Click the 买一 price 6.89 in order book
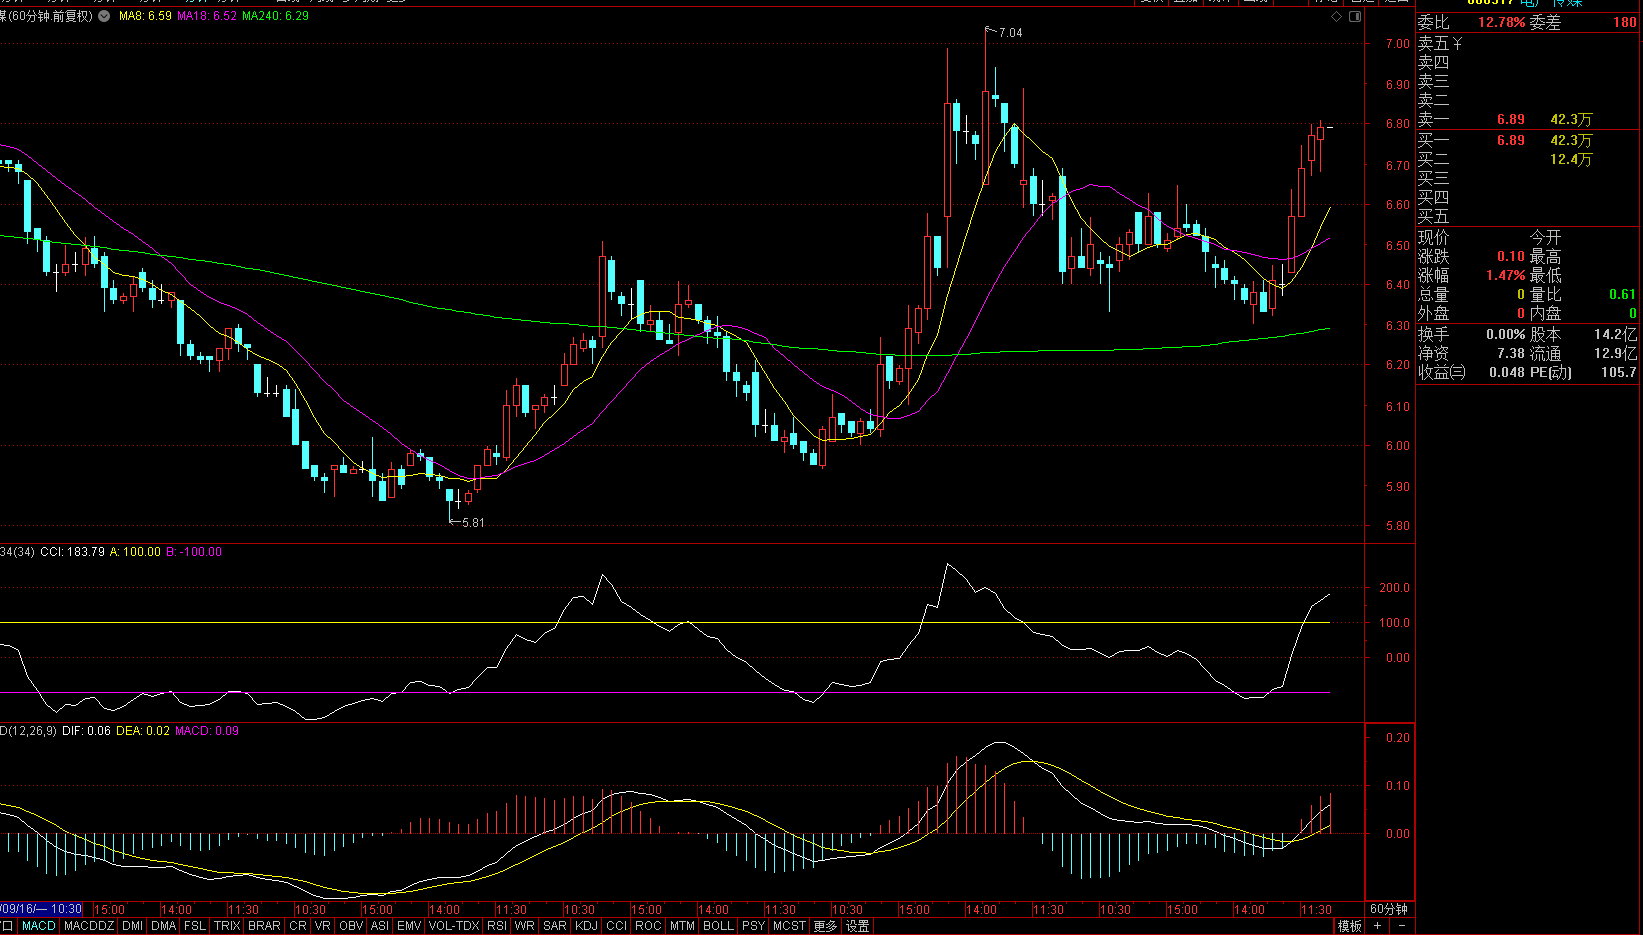This screenshot has width=1643, height=935. tap(1510, 140)
